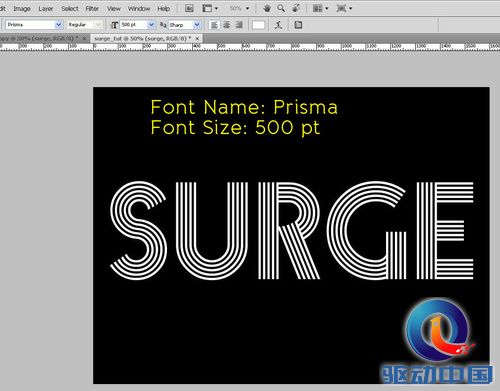Open the Create Warped Text icon
The height and width of the screenshot is (391, 500).
(x=278, y=25)
